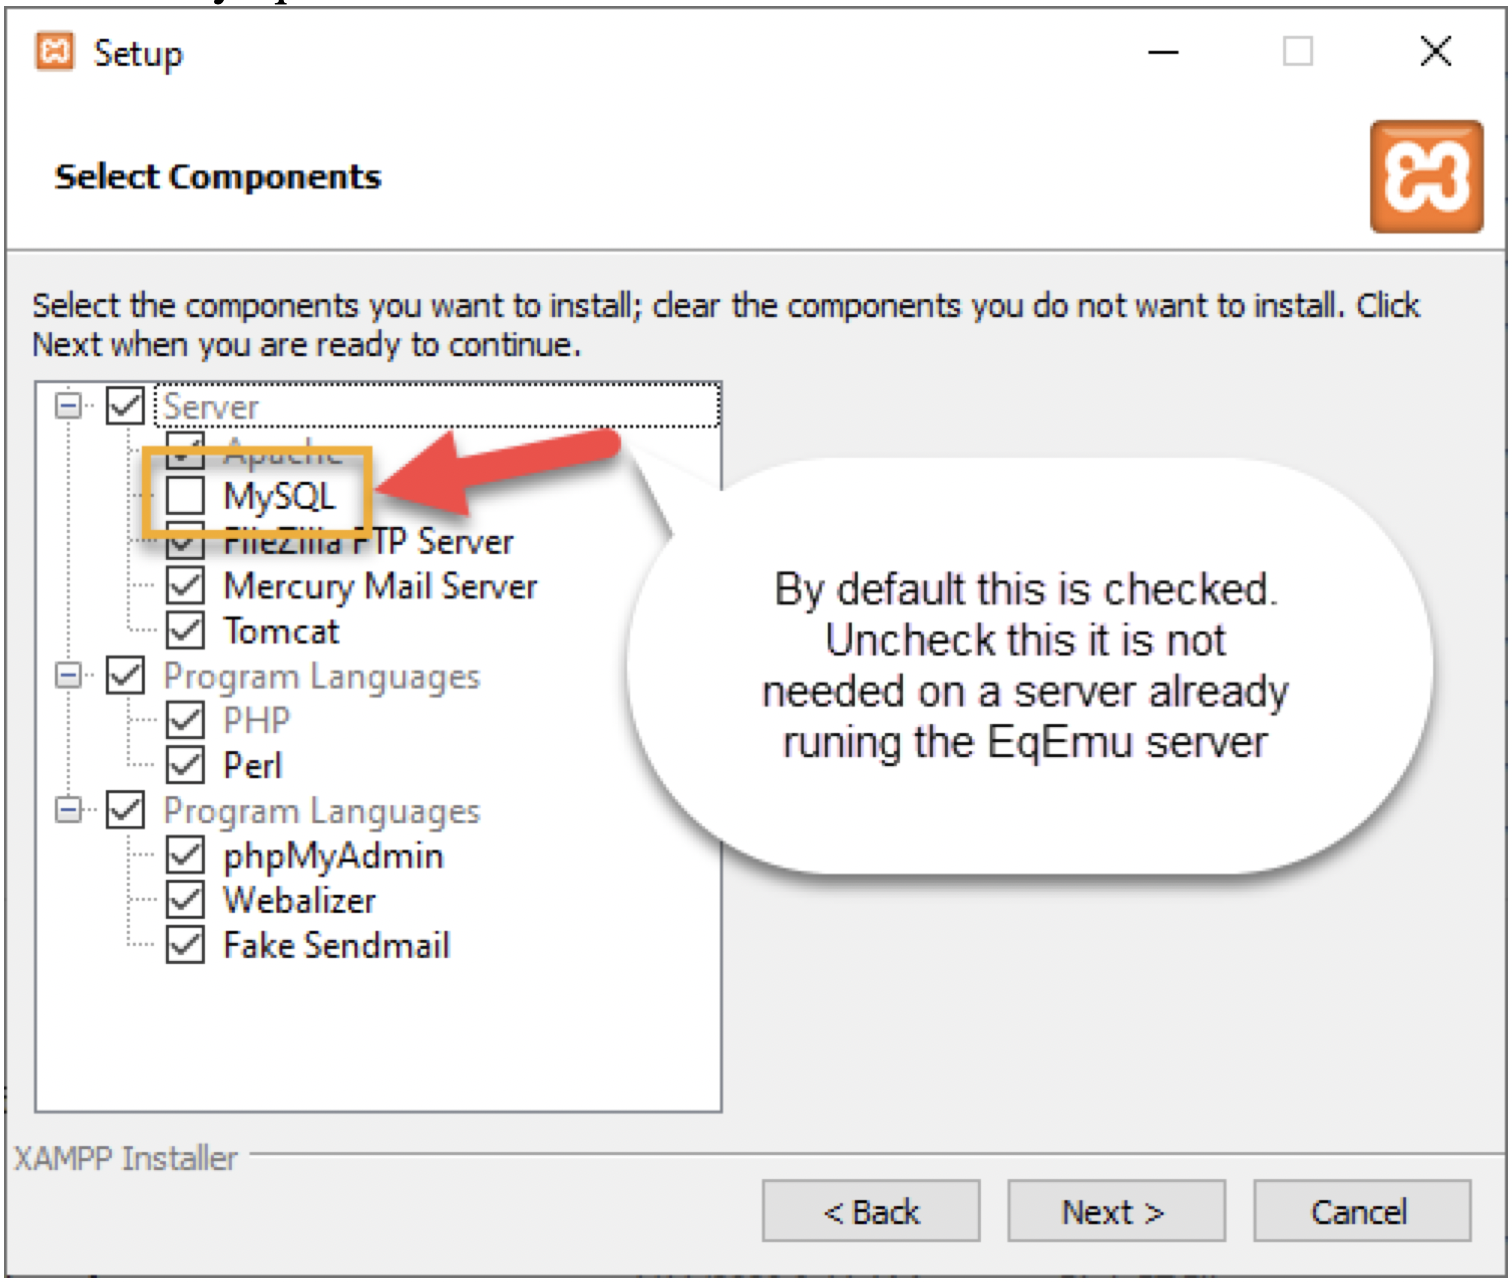The image size is (1512, 1282).
Task: Uncheck the Mercury Mail Server component
Action: coord(185,586)
